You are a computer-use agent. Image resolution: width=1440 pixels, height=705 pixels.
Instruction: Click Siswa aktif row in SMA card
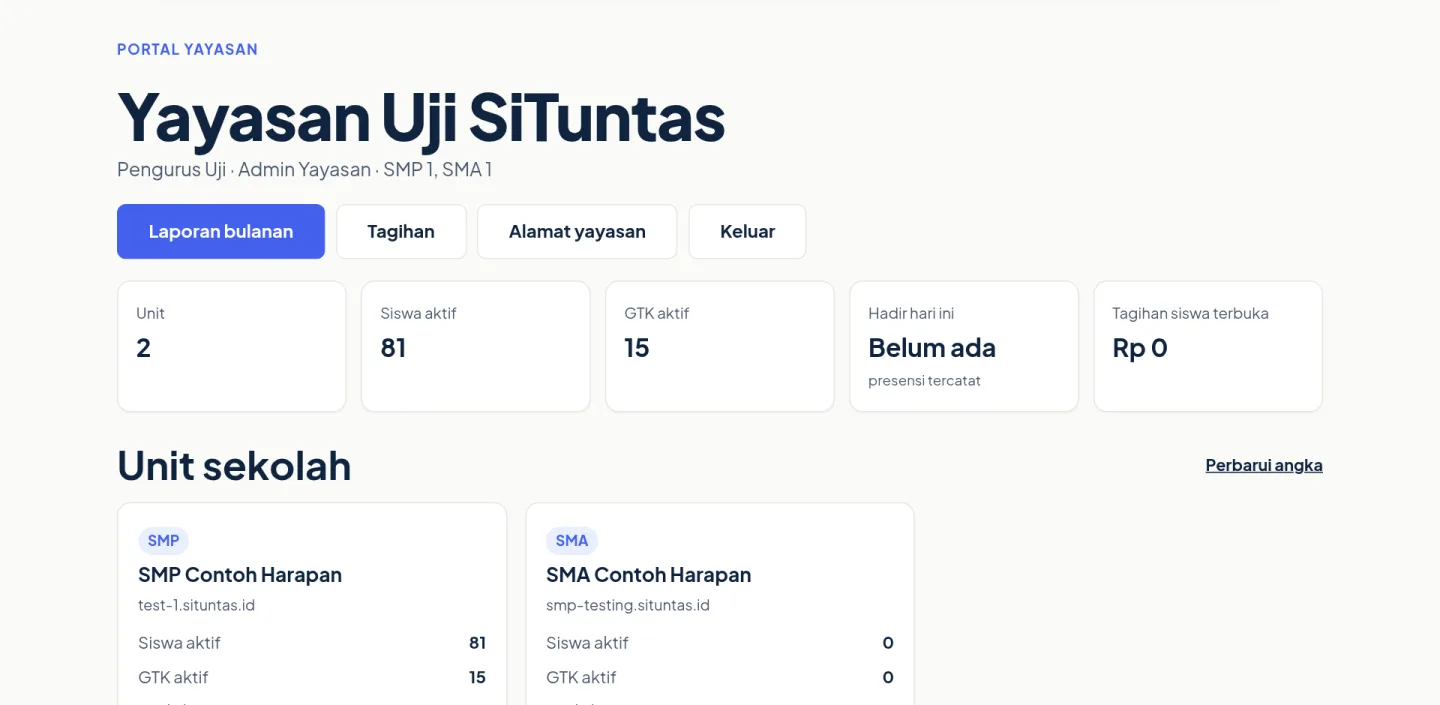[720, 643]
